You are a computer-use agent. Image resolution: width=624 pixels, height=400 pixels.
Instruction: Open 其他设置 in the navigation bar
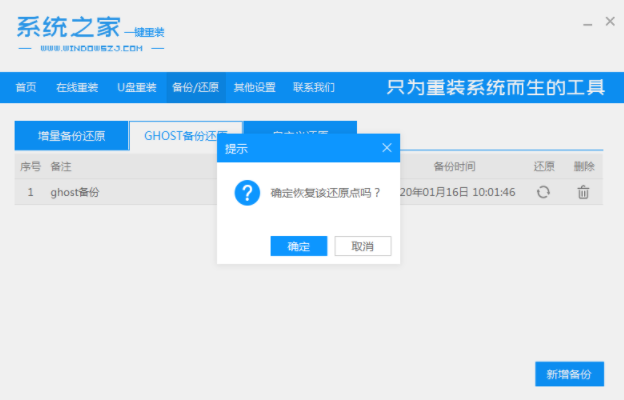(x=254, y=87)
